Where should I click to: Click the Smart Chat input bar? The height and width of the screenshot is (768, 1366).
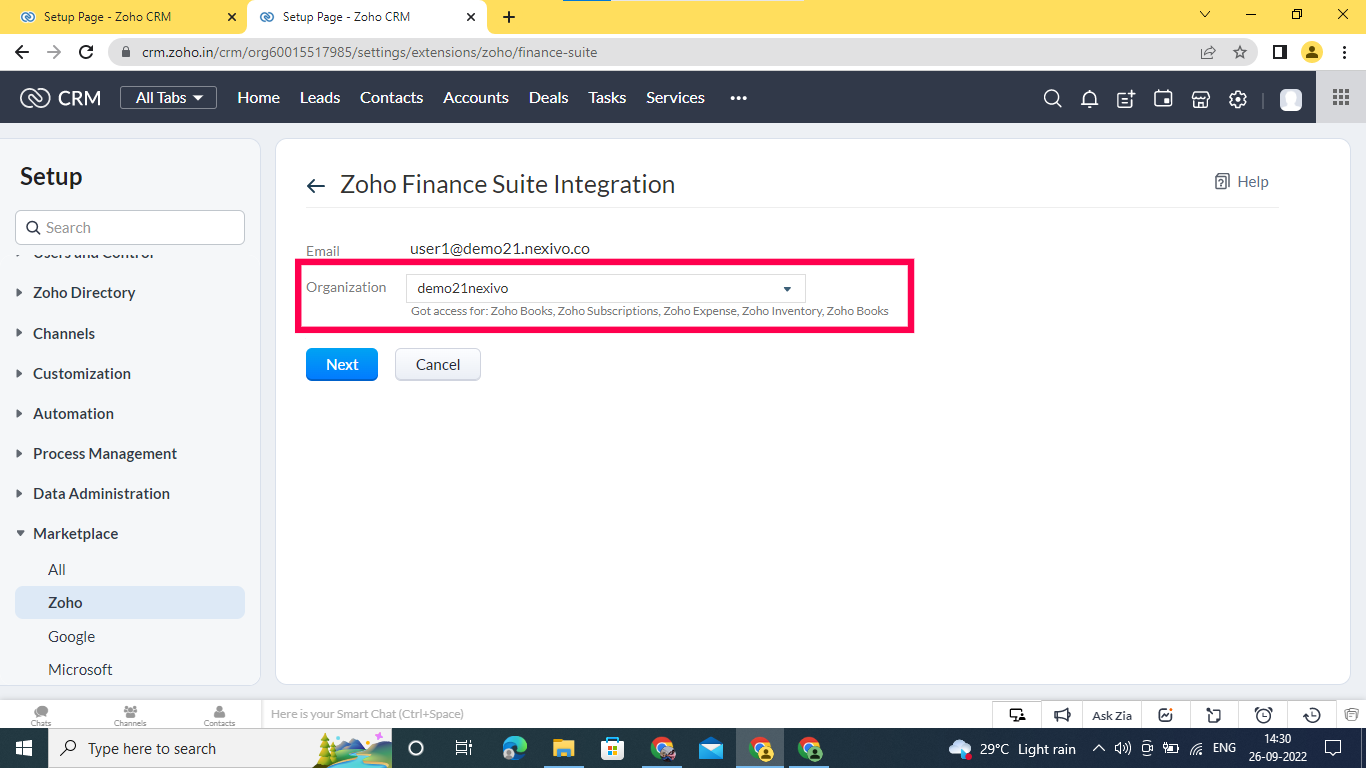pos(625,714)
